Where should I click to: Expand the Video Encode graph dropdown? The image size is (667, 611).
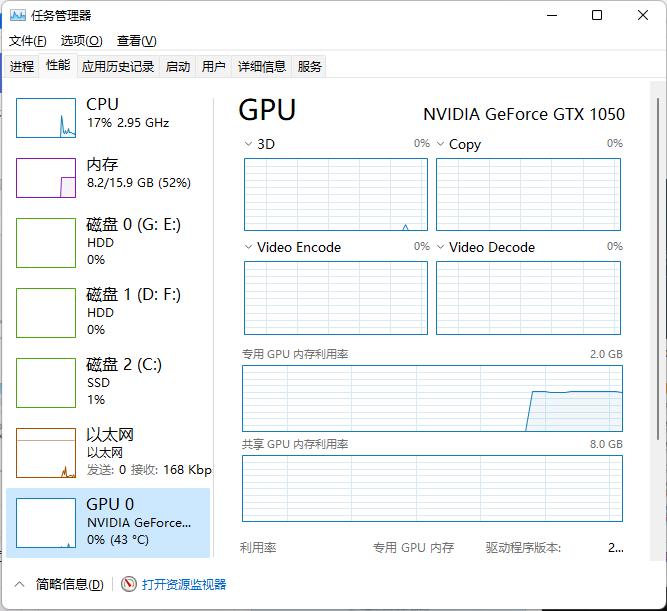pos(249,247)
